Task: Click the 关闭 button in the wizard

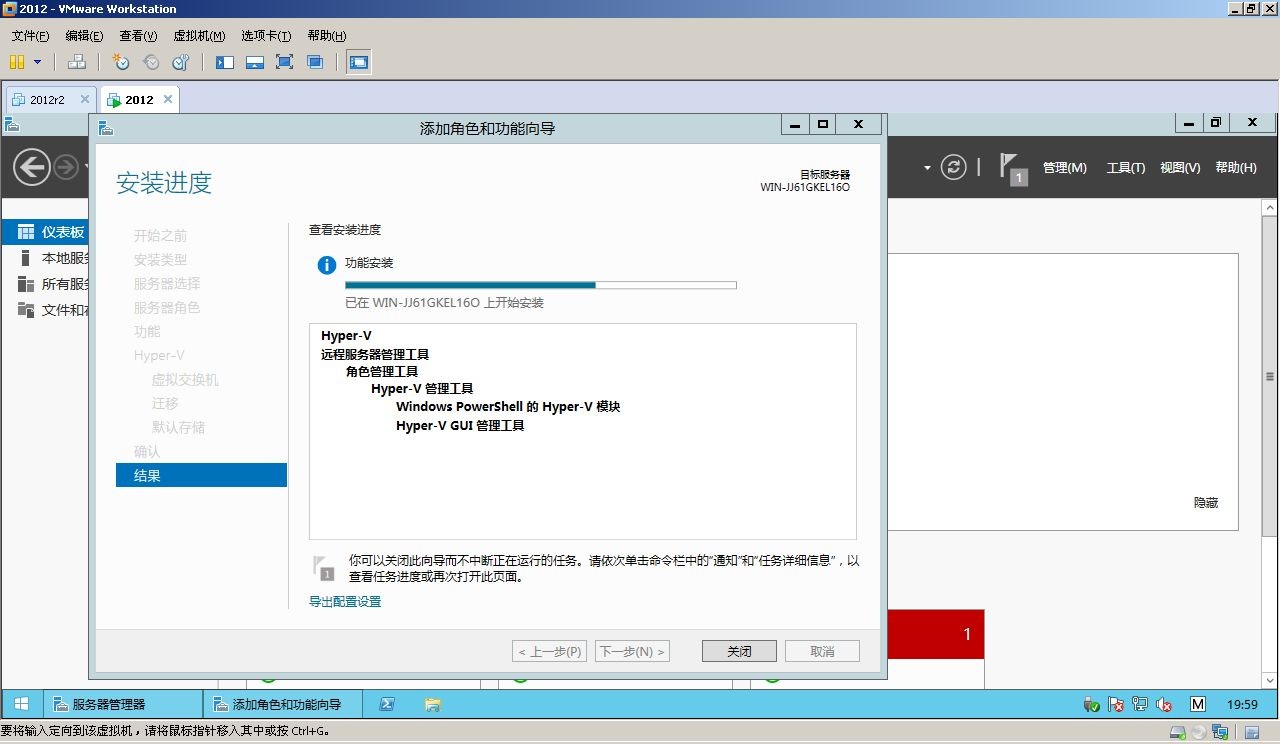Action: tap(739, 651)
